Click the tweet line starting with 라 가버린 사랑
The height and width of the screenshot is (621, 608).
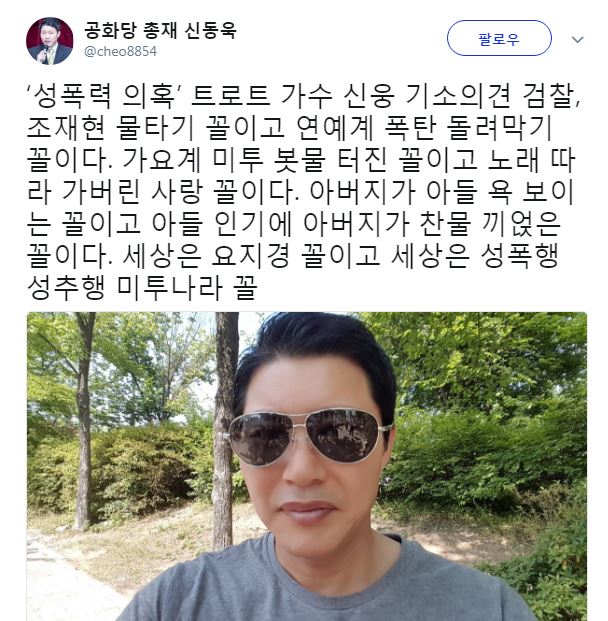[x=301, y=192]
